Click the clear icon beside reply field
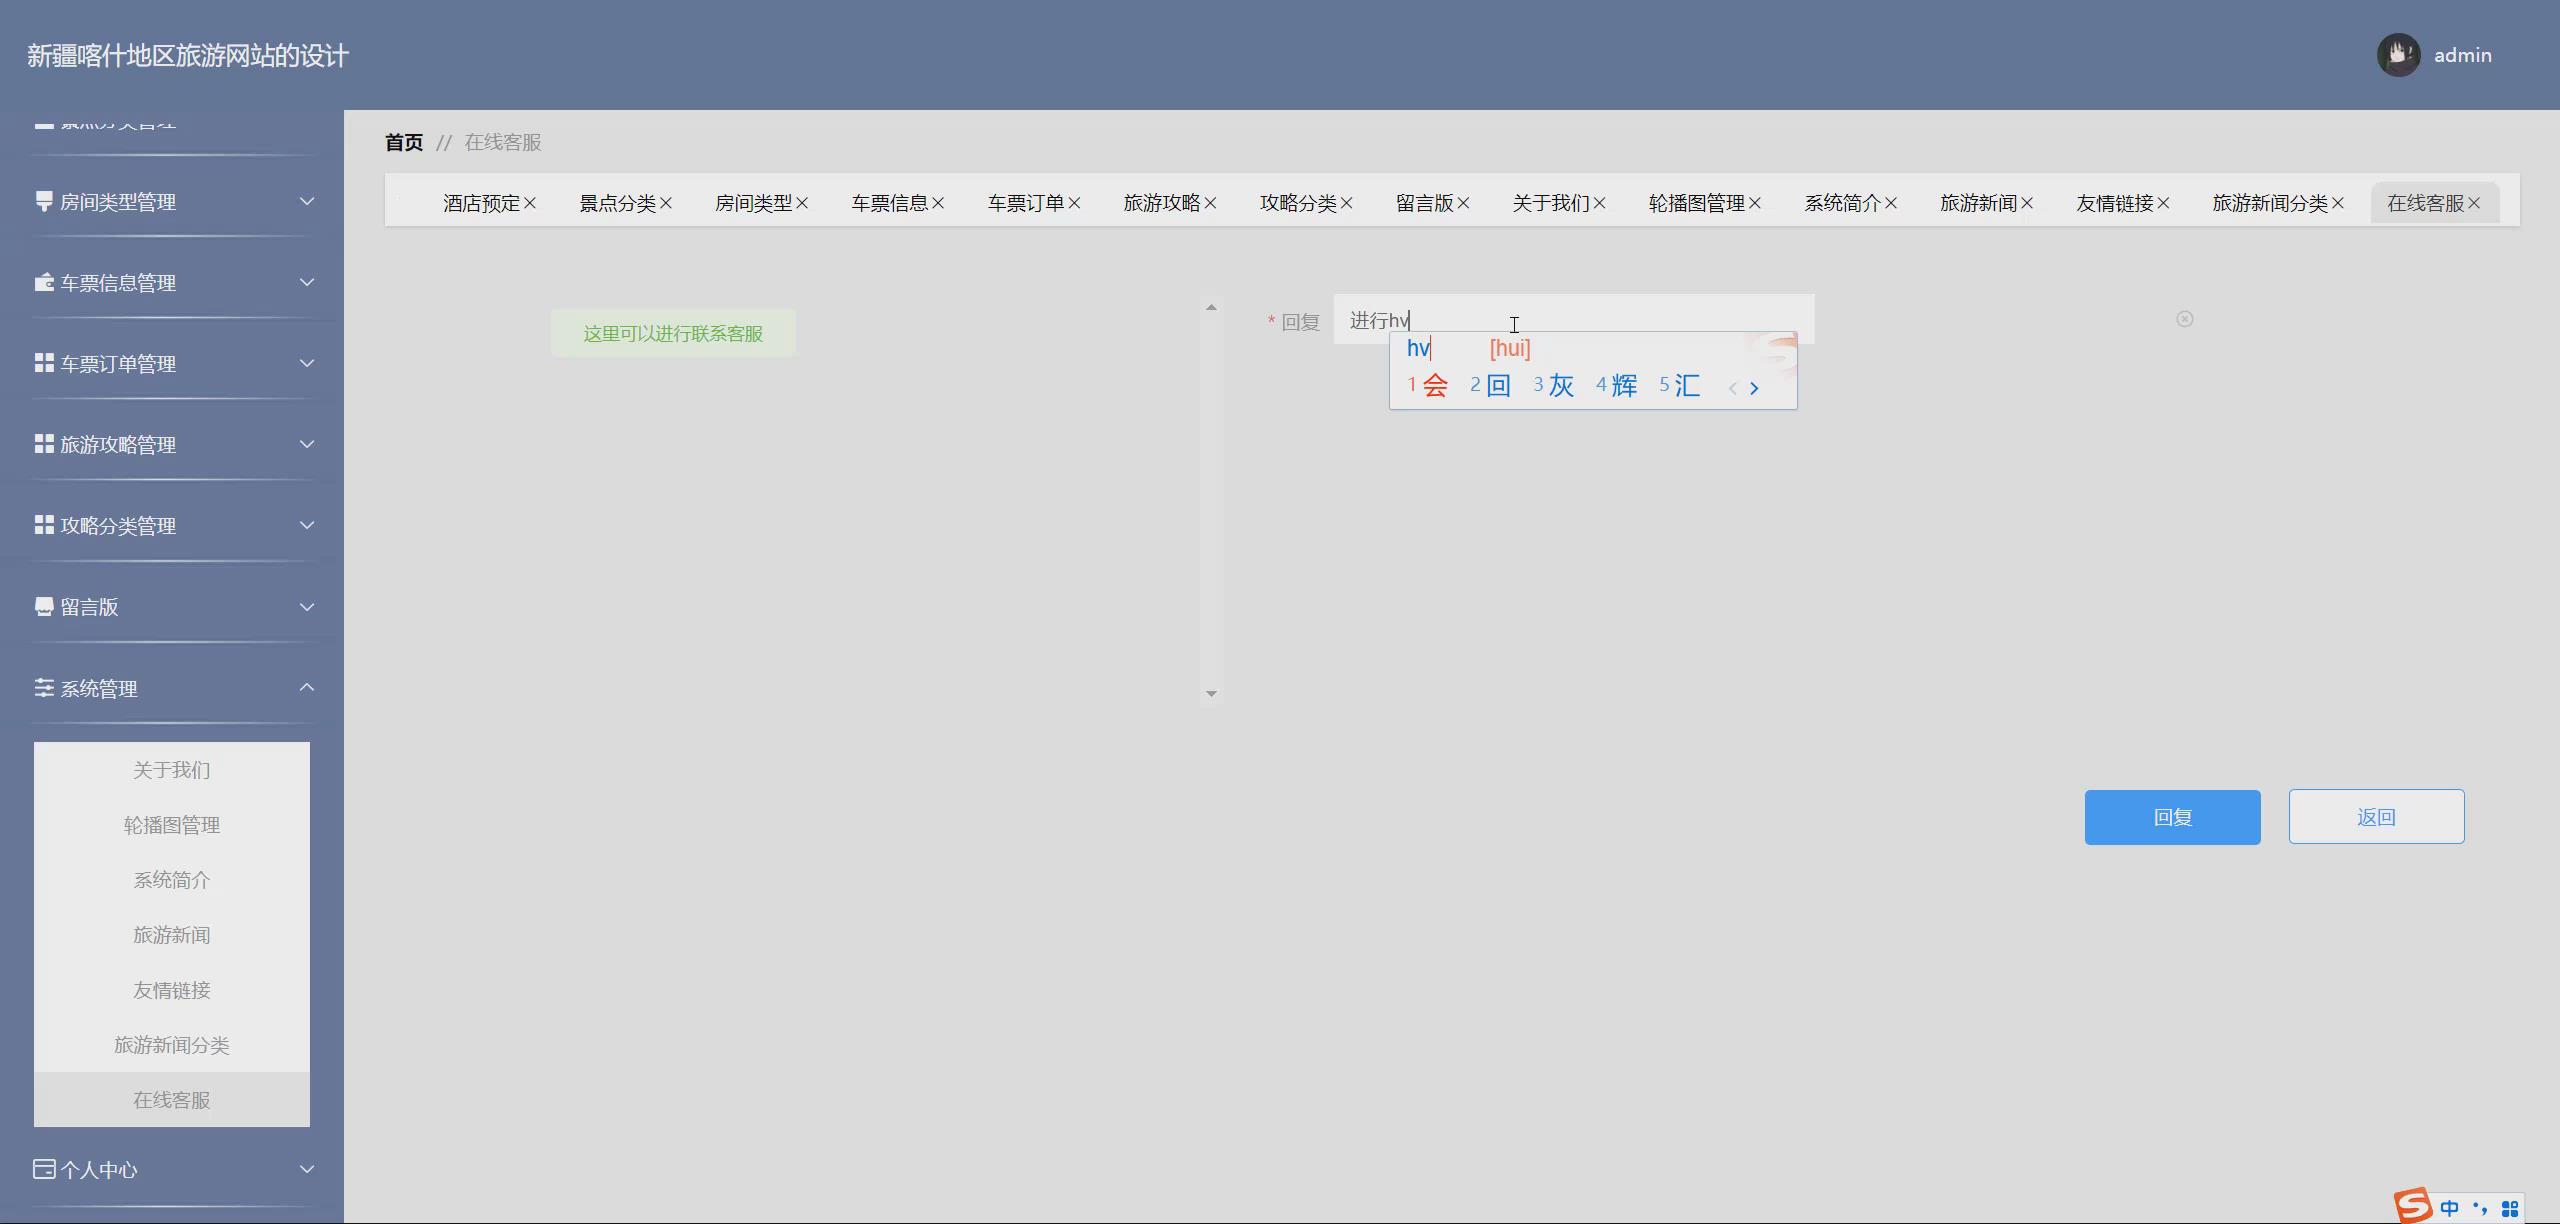 point(2185,319)
